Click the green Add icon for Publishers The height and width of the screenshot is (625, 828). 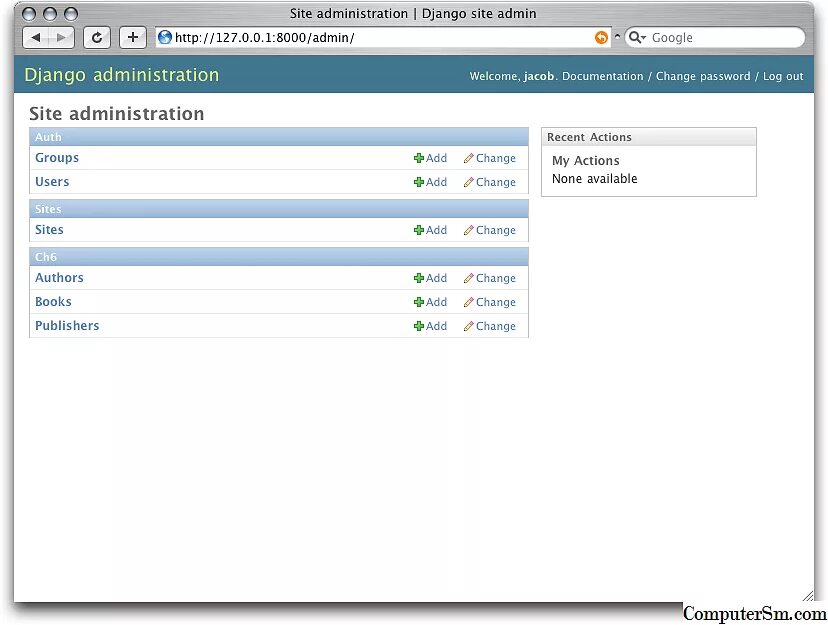(x=419, y=326)
